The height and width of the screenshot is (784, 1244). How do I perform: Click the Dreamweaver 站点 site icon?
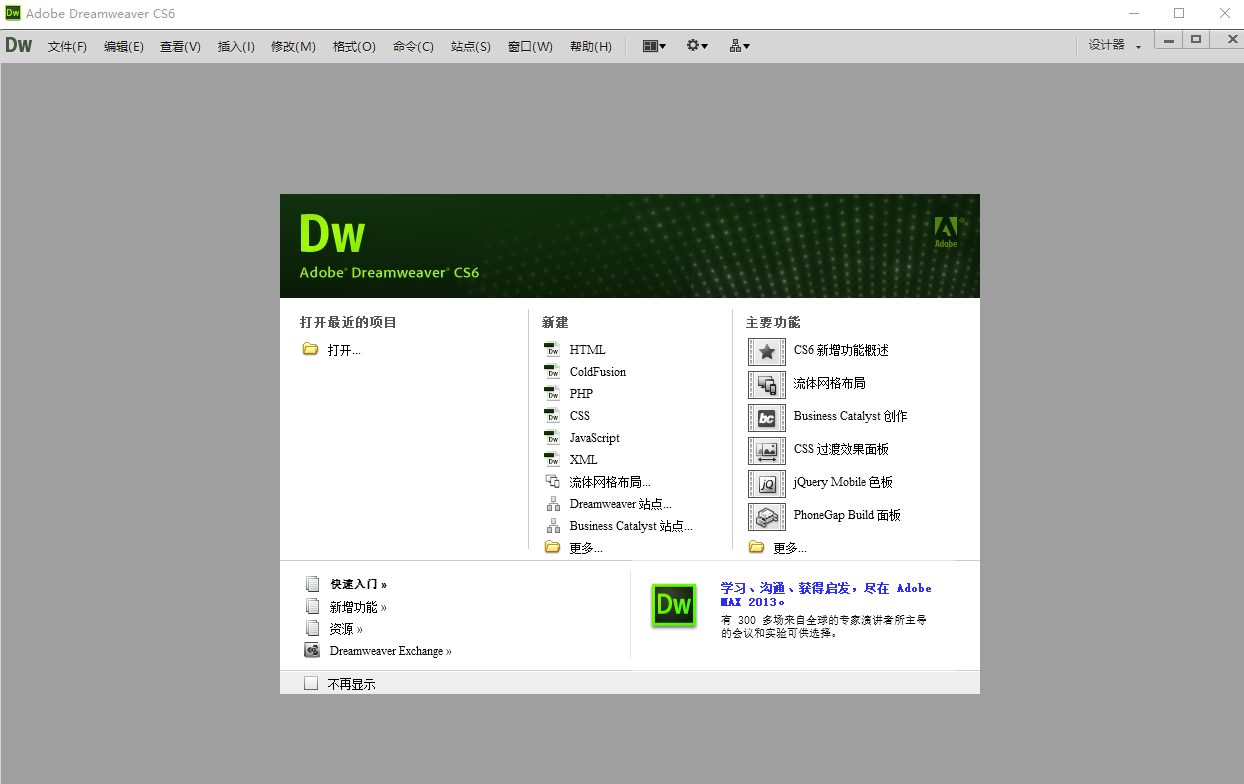552,504
